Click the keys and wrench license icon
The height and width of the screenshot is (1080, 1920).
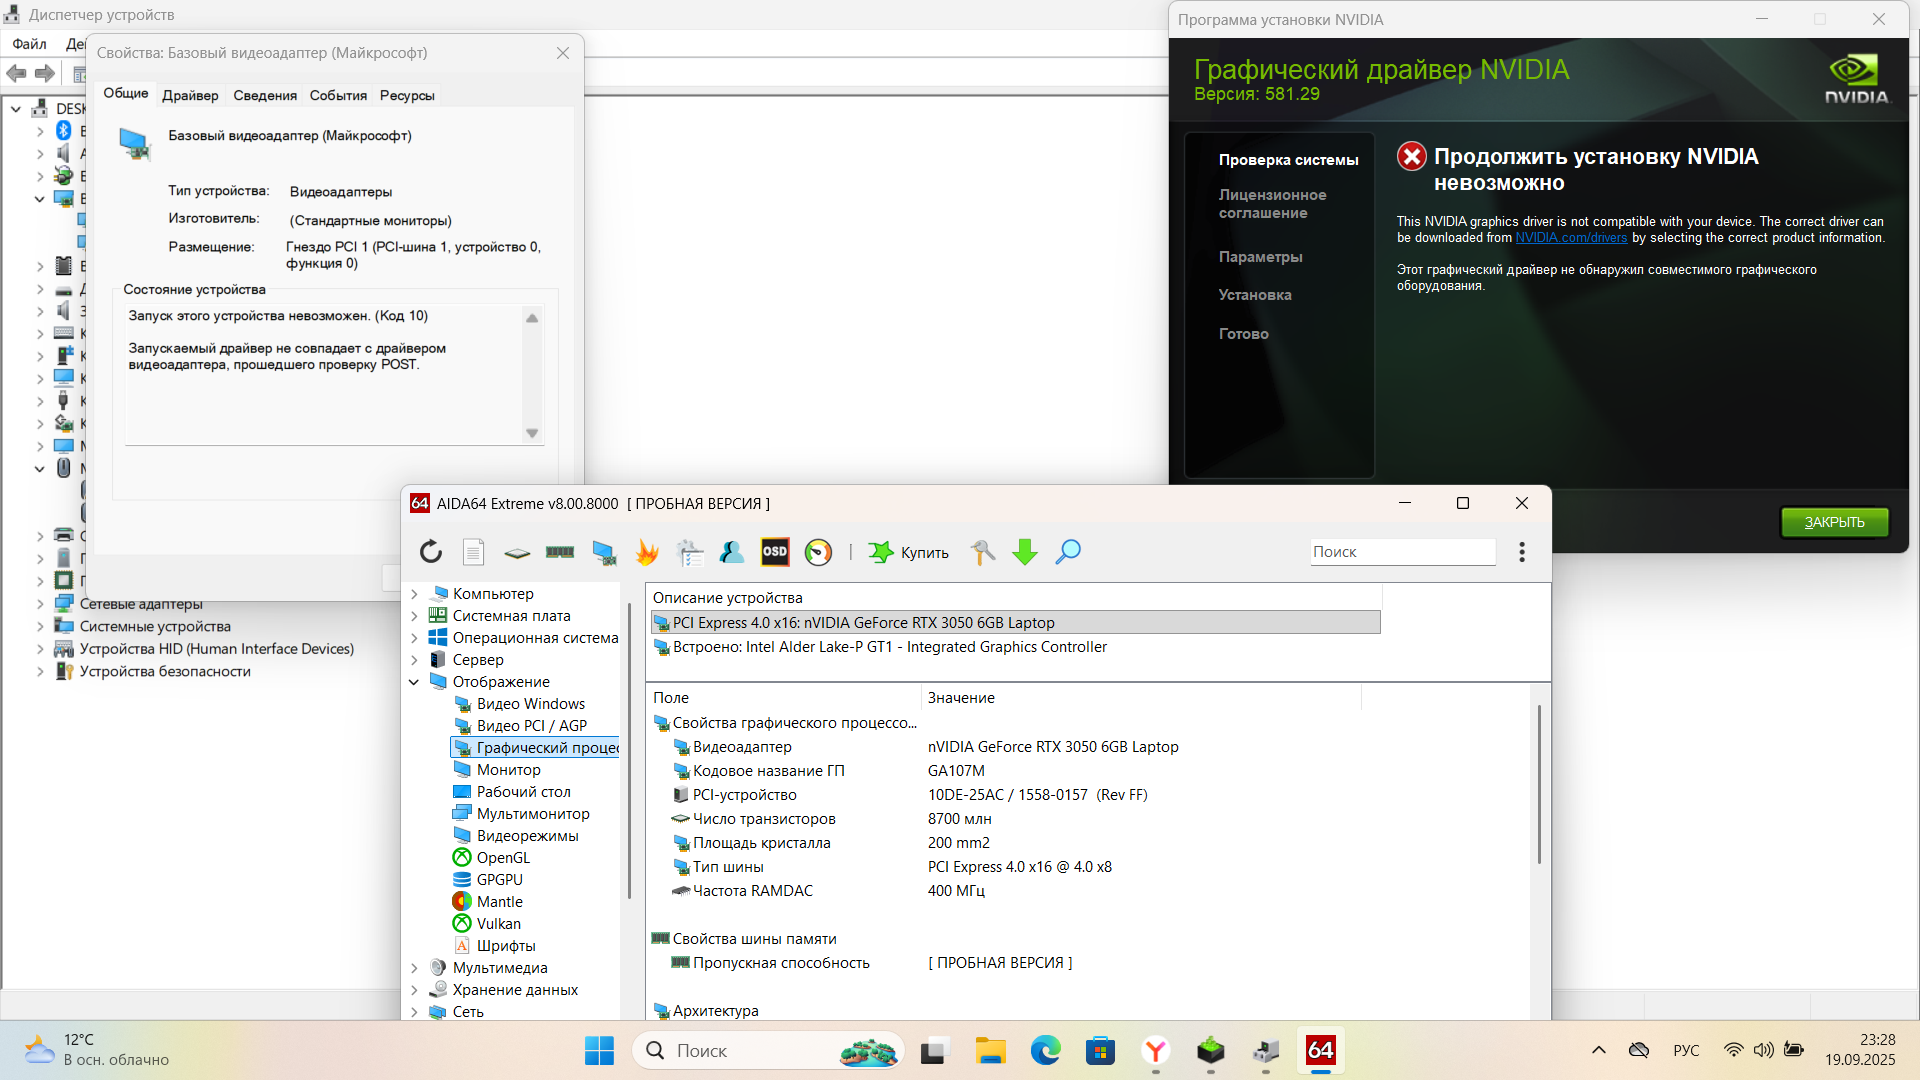(x=983, y=552)
